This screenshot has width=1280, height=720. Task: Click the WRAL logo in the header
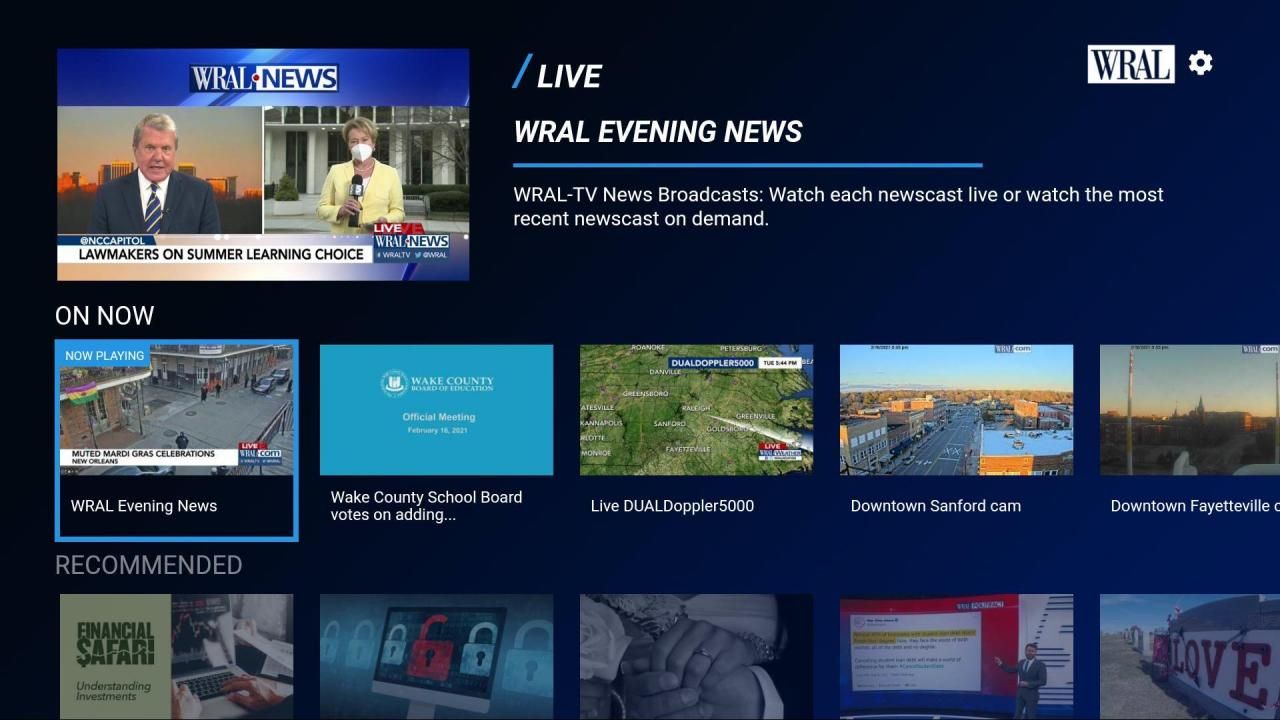click(1130, 64)
